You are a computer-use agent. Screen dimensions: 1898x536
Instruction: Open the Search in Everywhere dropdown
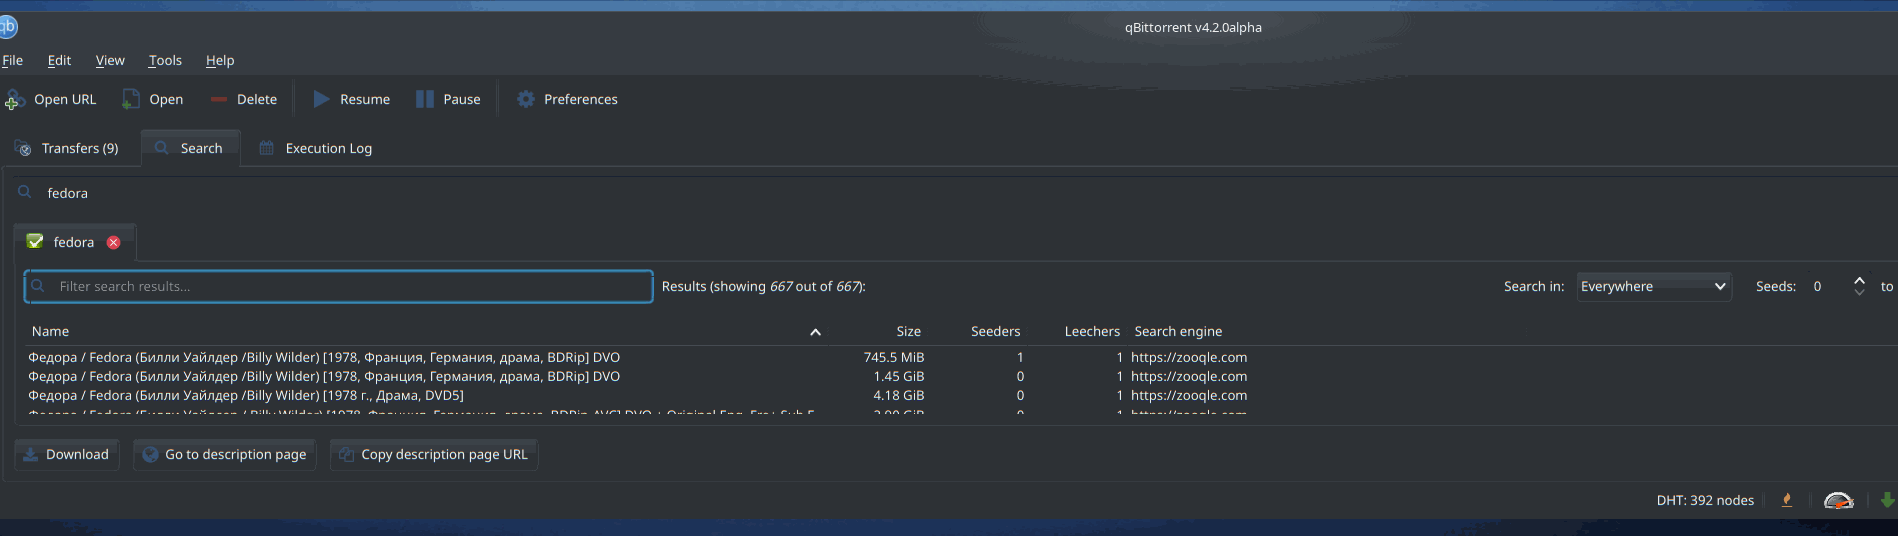[x=1654, y=286]
